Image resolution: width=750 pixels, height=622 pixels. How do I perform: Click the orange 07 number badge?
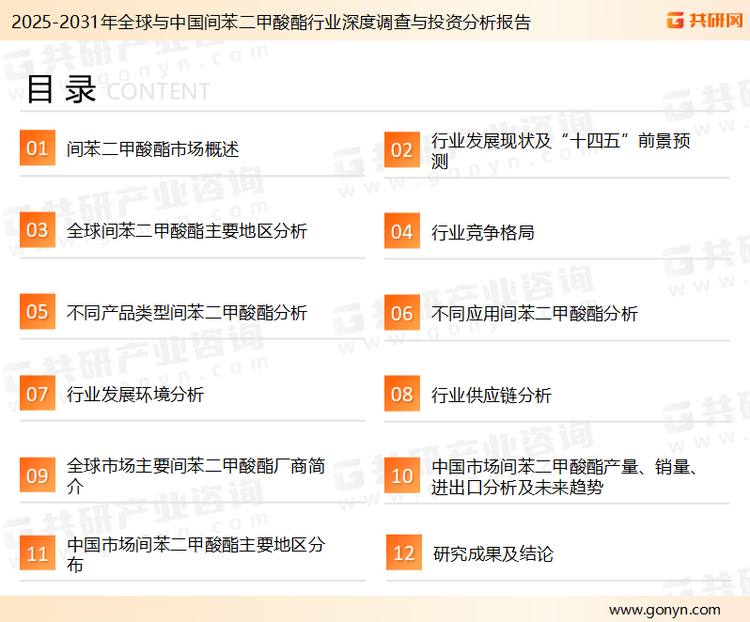(37, 393)
